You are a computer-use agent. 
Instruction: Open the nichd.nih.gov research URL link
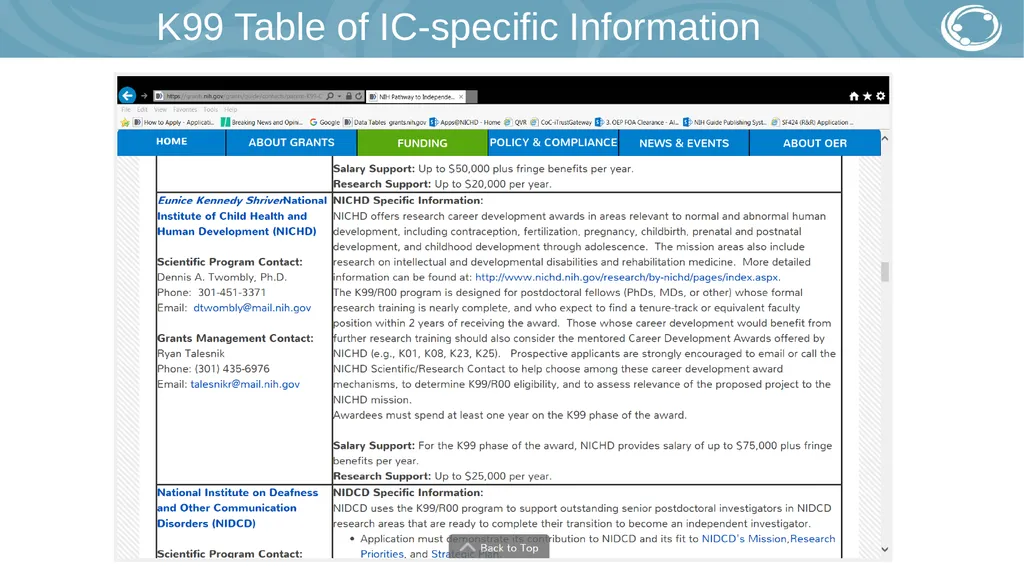[627, 277]
